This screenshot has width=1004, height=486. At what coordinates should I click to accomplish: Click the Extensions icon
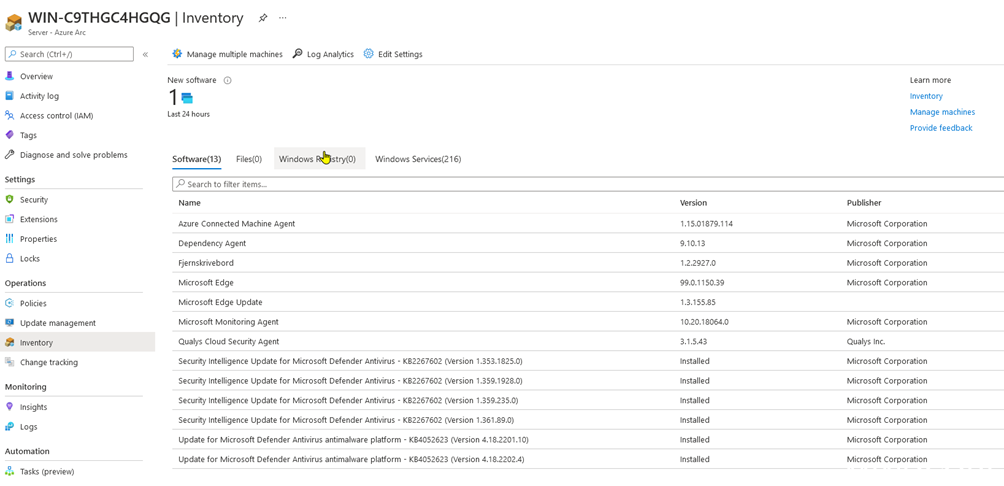[9, 219]
